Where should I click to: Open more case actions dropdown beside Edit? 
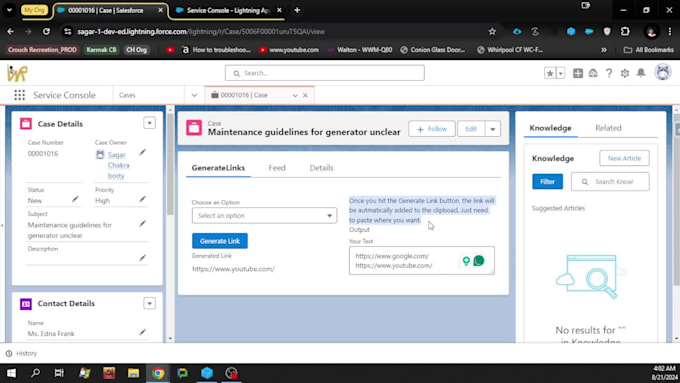(x=493, y=129)
